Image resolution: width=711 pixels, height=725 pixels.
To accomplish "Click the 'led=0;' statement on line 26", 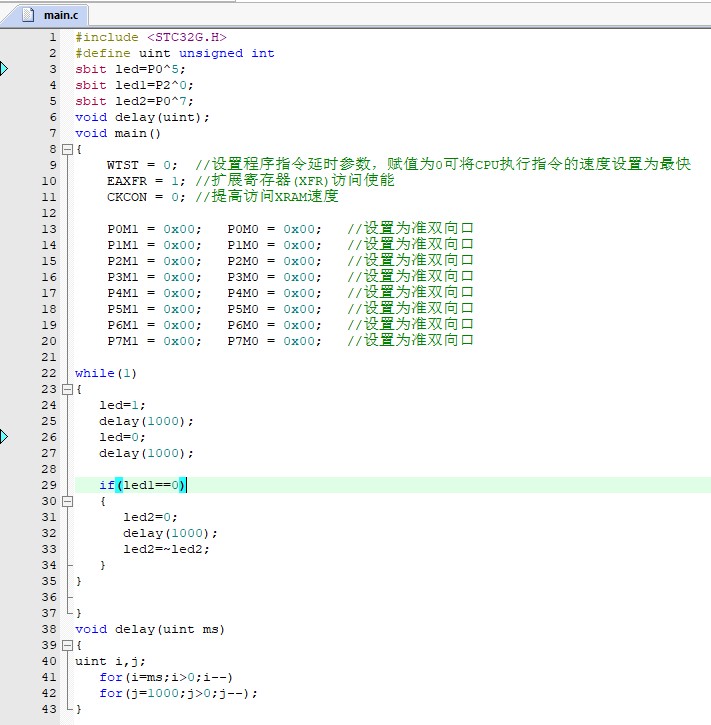I will [122, 437].
